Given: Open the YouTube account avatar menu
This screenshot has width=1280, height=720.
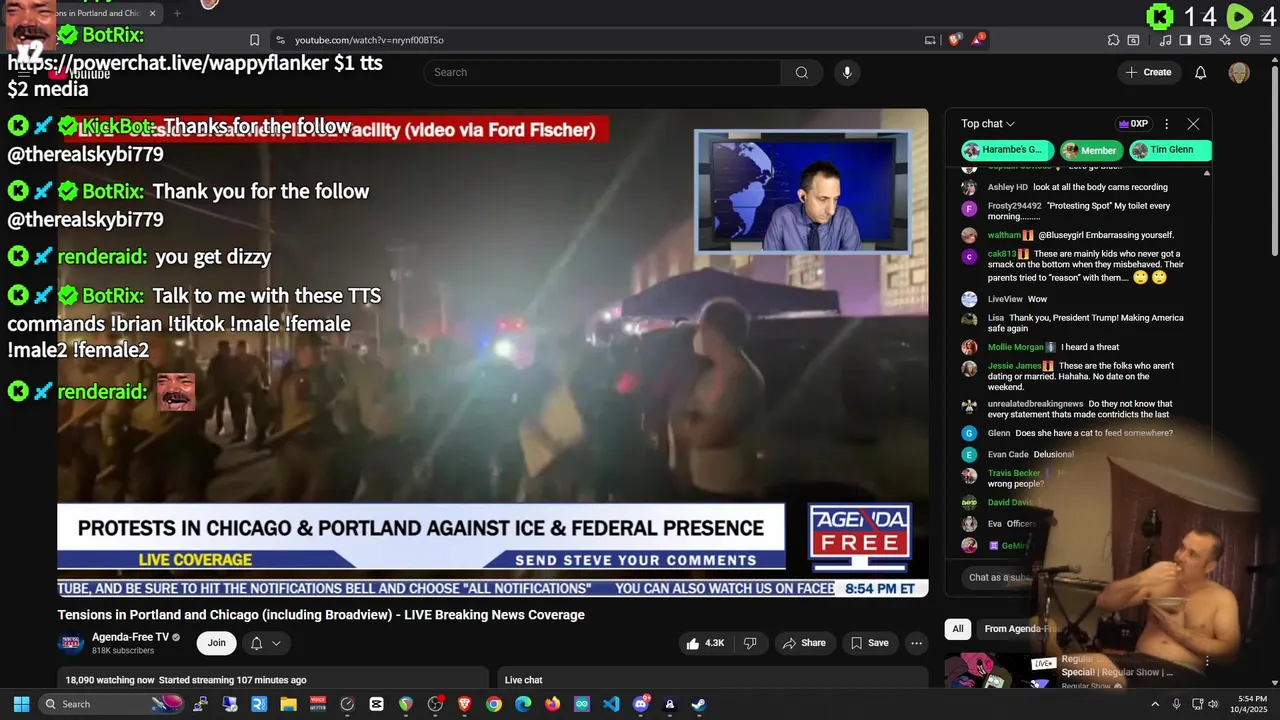Looking at the screenshot, I should pos(1239,72).
